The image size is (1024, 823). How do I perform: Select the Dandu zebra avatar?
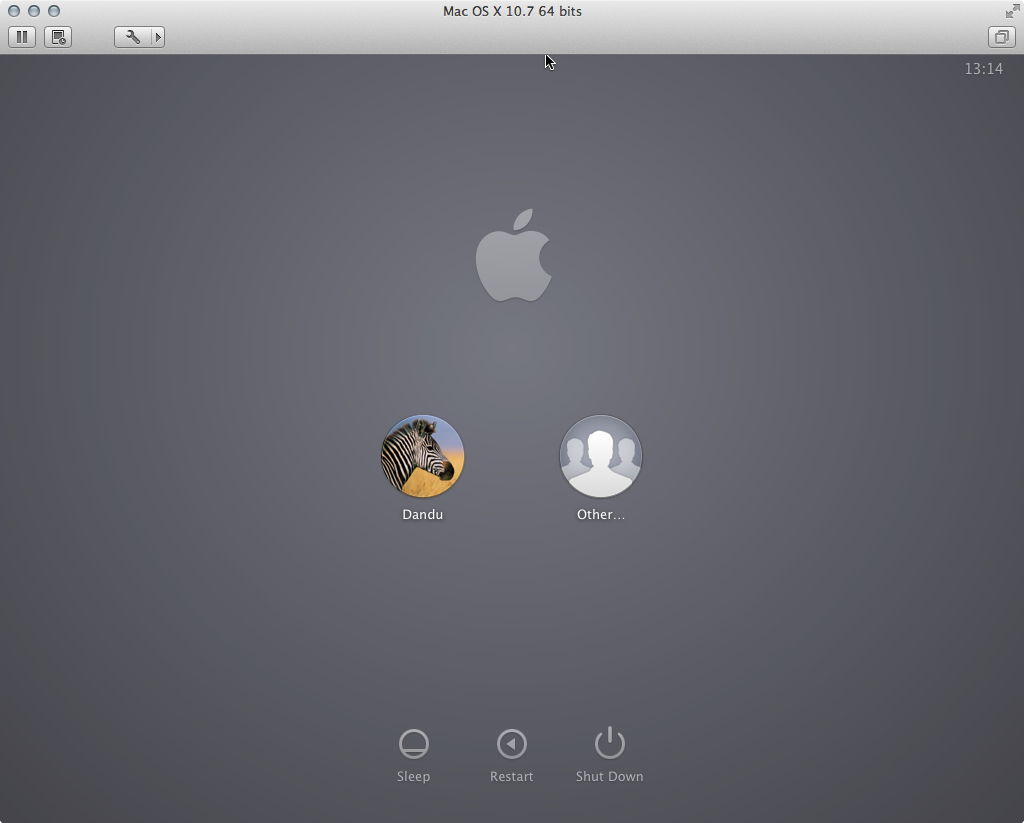click(422, 456)
